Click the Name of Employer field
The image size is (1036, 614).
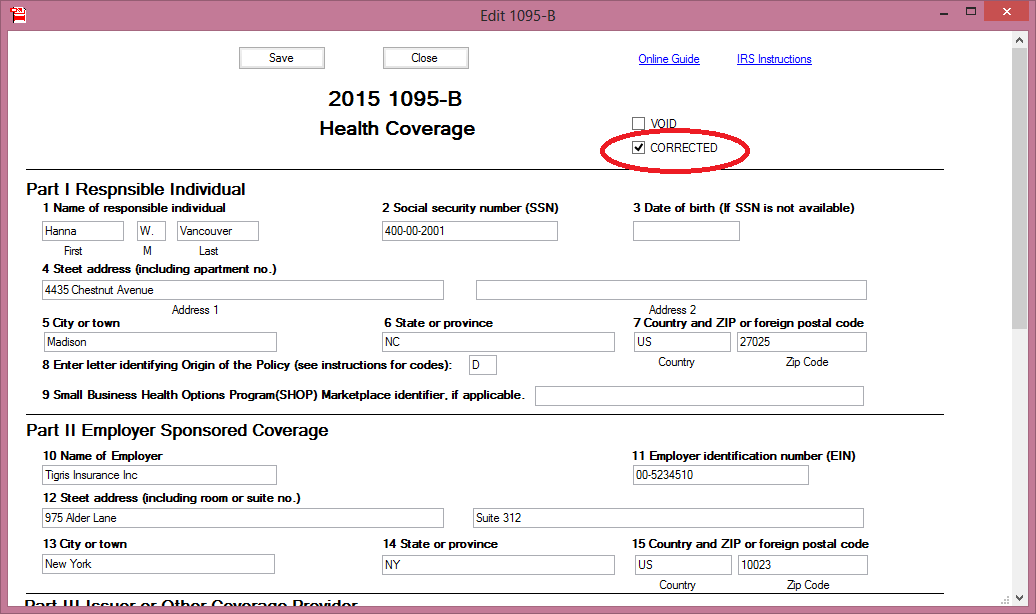click(159, 475)
